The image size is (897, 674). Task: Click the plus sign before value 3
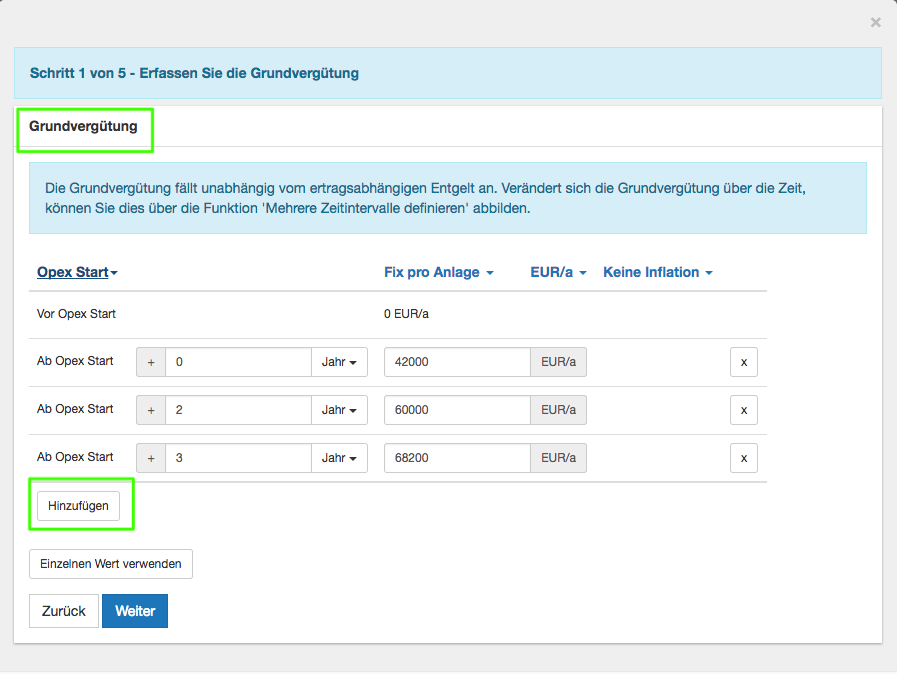coord(151,458)
